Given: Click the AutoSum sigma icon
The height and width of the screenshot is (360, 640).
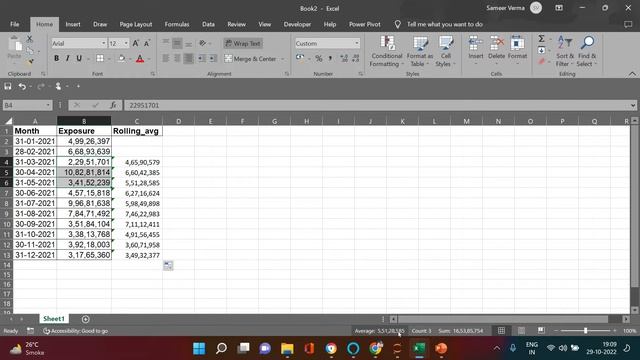Looking at the screenshot, I should click(x=541, y=39).
